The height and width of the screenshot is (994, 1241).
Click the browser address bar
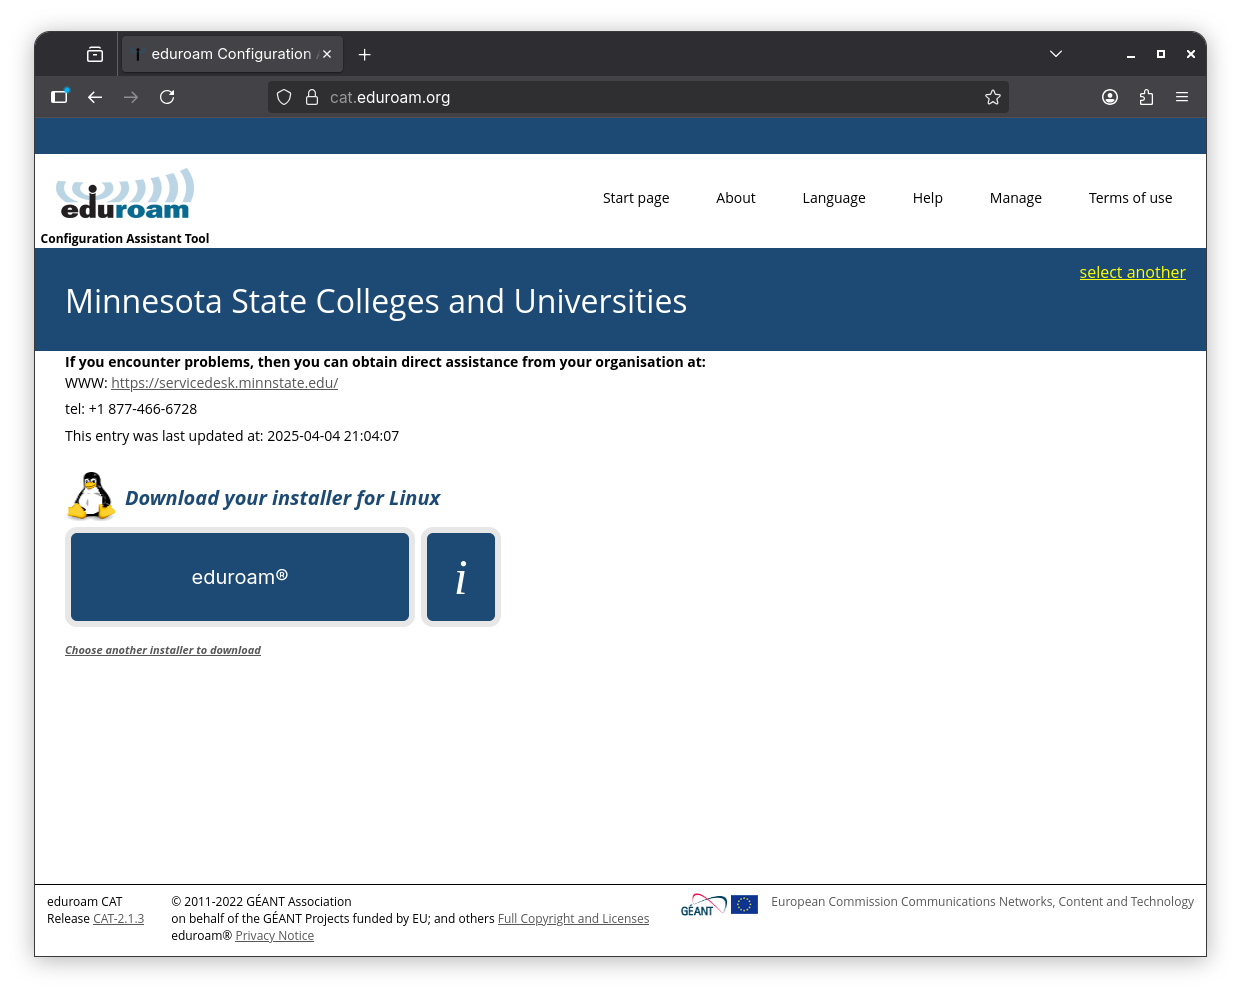point(600,97)
